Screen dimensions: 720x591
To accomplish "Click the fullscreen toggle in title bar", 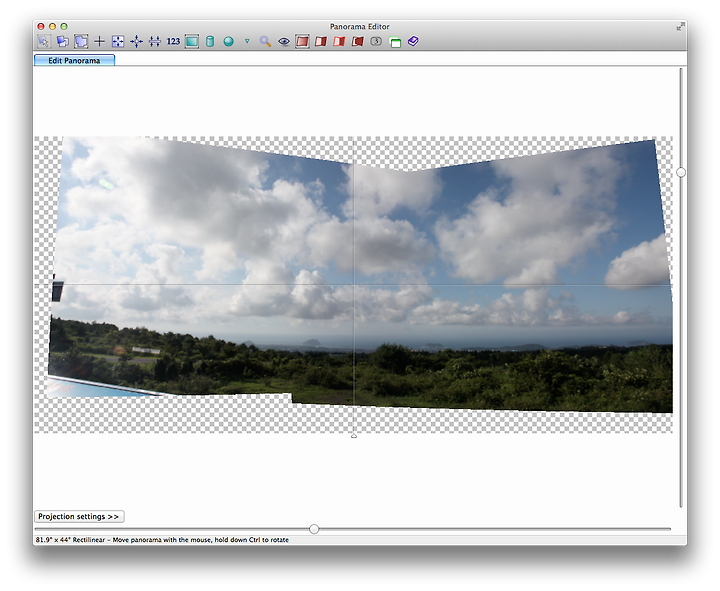I will [680, 27].
